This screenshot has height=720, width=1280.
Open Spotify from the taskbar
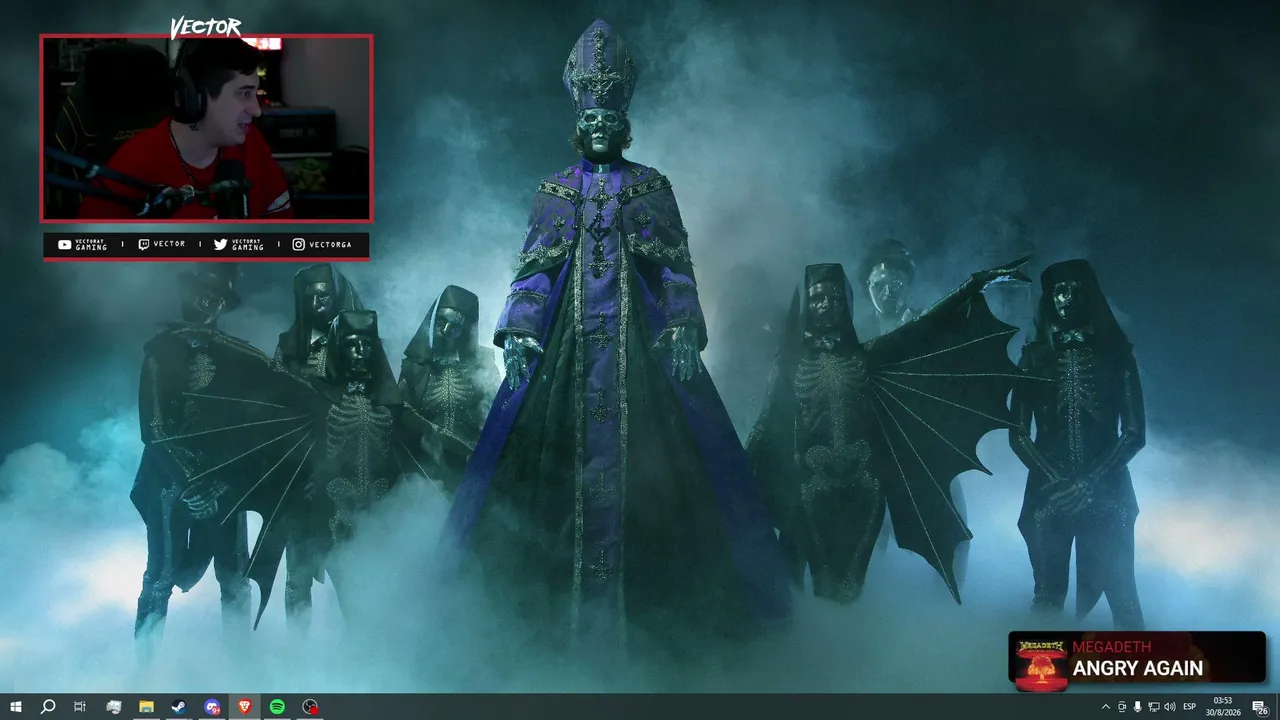pyautogui.click(x=277, y=707)
